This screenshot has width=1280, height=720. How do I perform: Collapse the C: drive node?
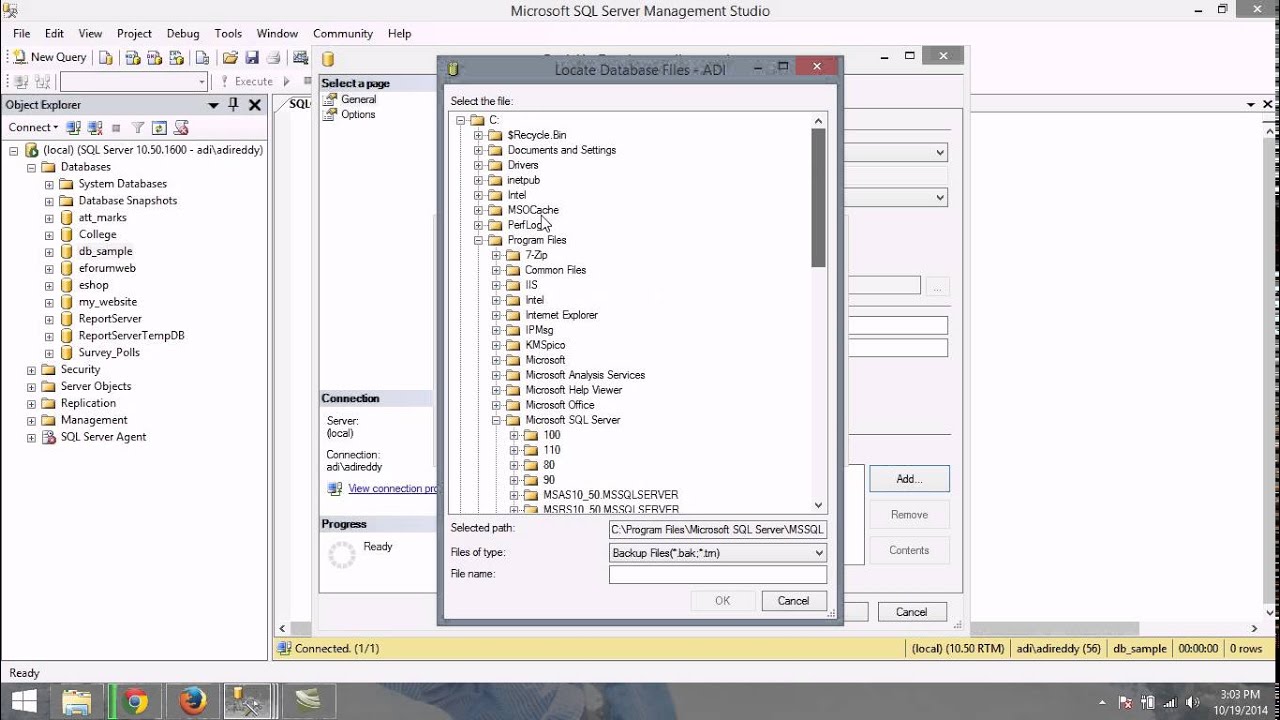461,120
